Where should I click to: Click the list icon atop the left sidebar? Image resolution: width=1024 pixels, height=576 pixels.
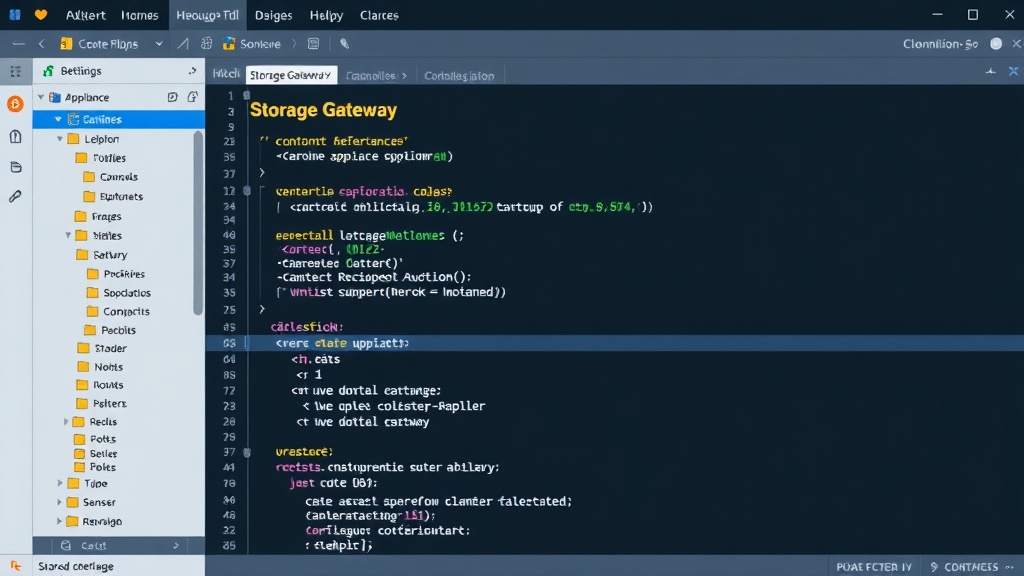16,71
